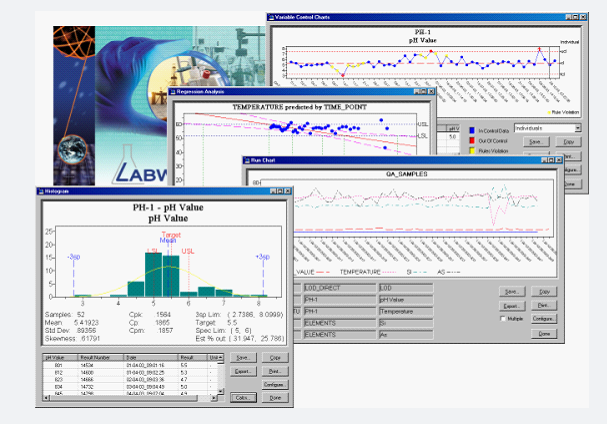Click Configure in the Histogram window
Viewport: 607px width, 424px height.
point(275,385)
